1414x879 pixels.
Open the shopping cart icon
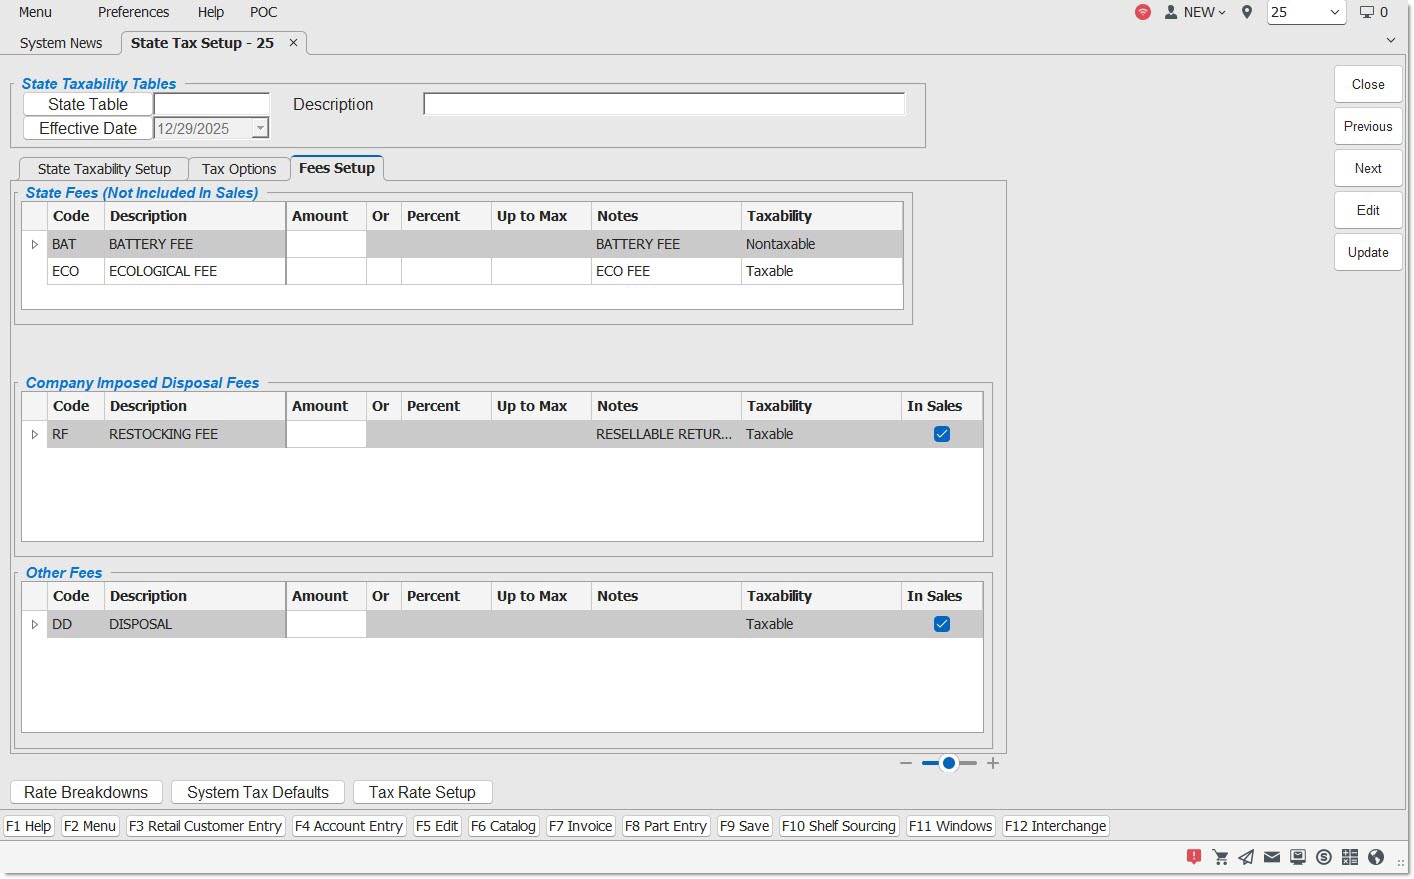coord(1220,857)
